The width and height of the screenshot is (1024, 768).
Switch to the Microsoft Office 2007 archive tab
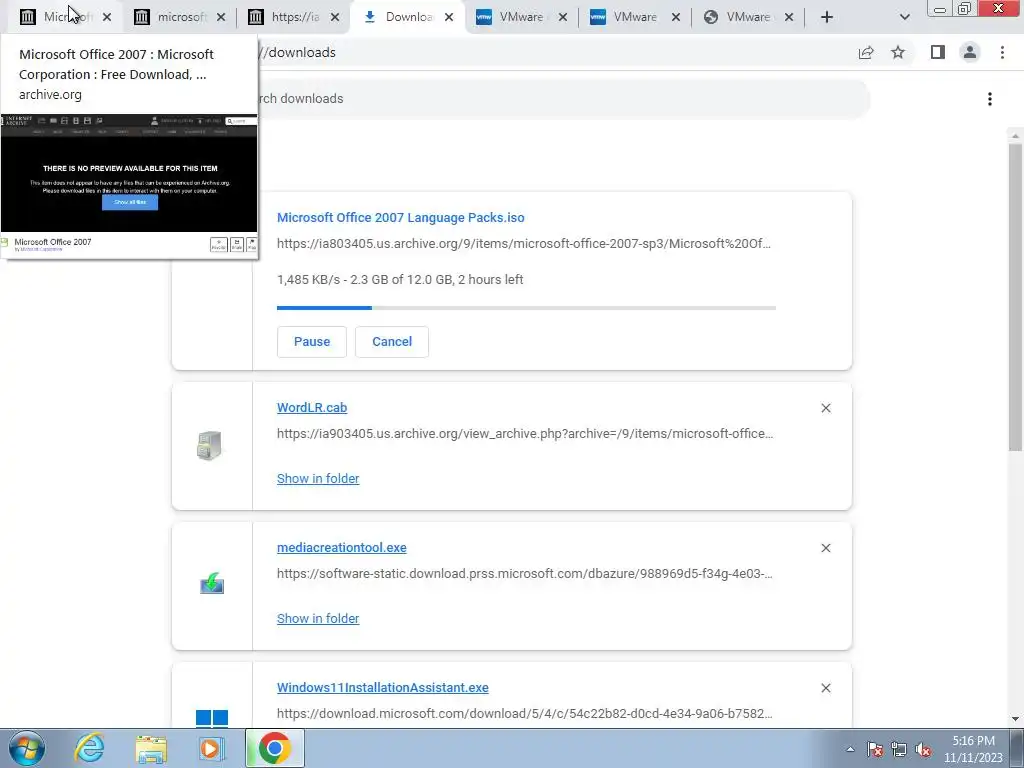click(59, 17)
